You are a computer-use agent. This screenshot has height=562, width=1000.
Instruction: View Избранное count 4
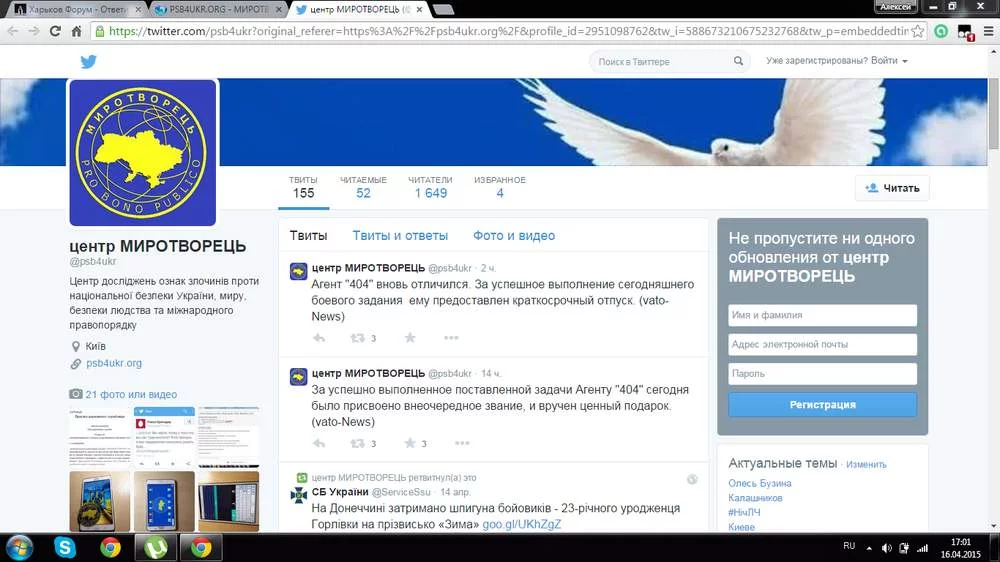coord(500,188)
